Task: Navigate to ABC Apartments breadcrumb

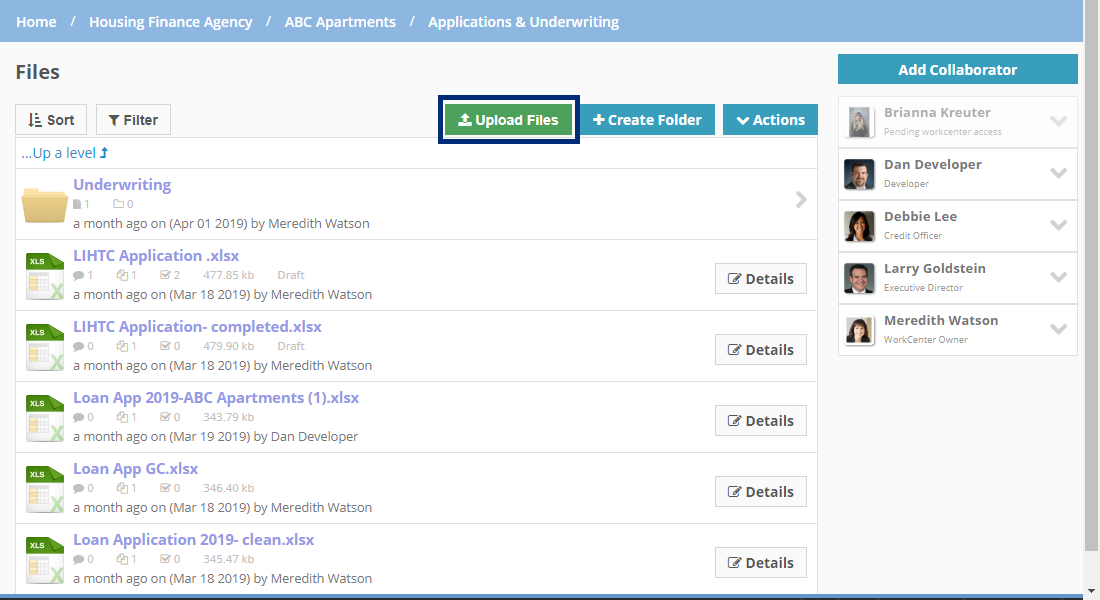Action: (x=340, y=22)
